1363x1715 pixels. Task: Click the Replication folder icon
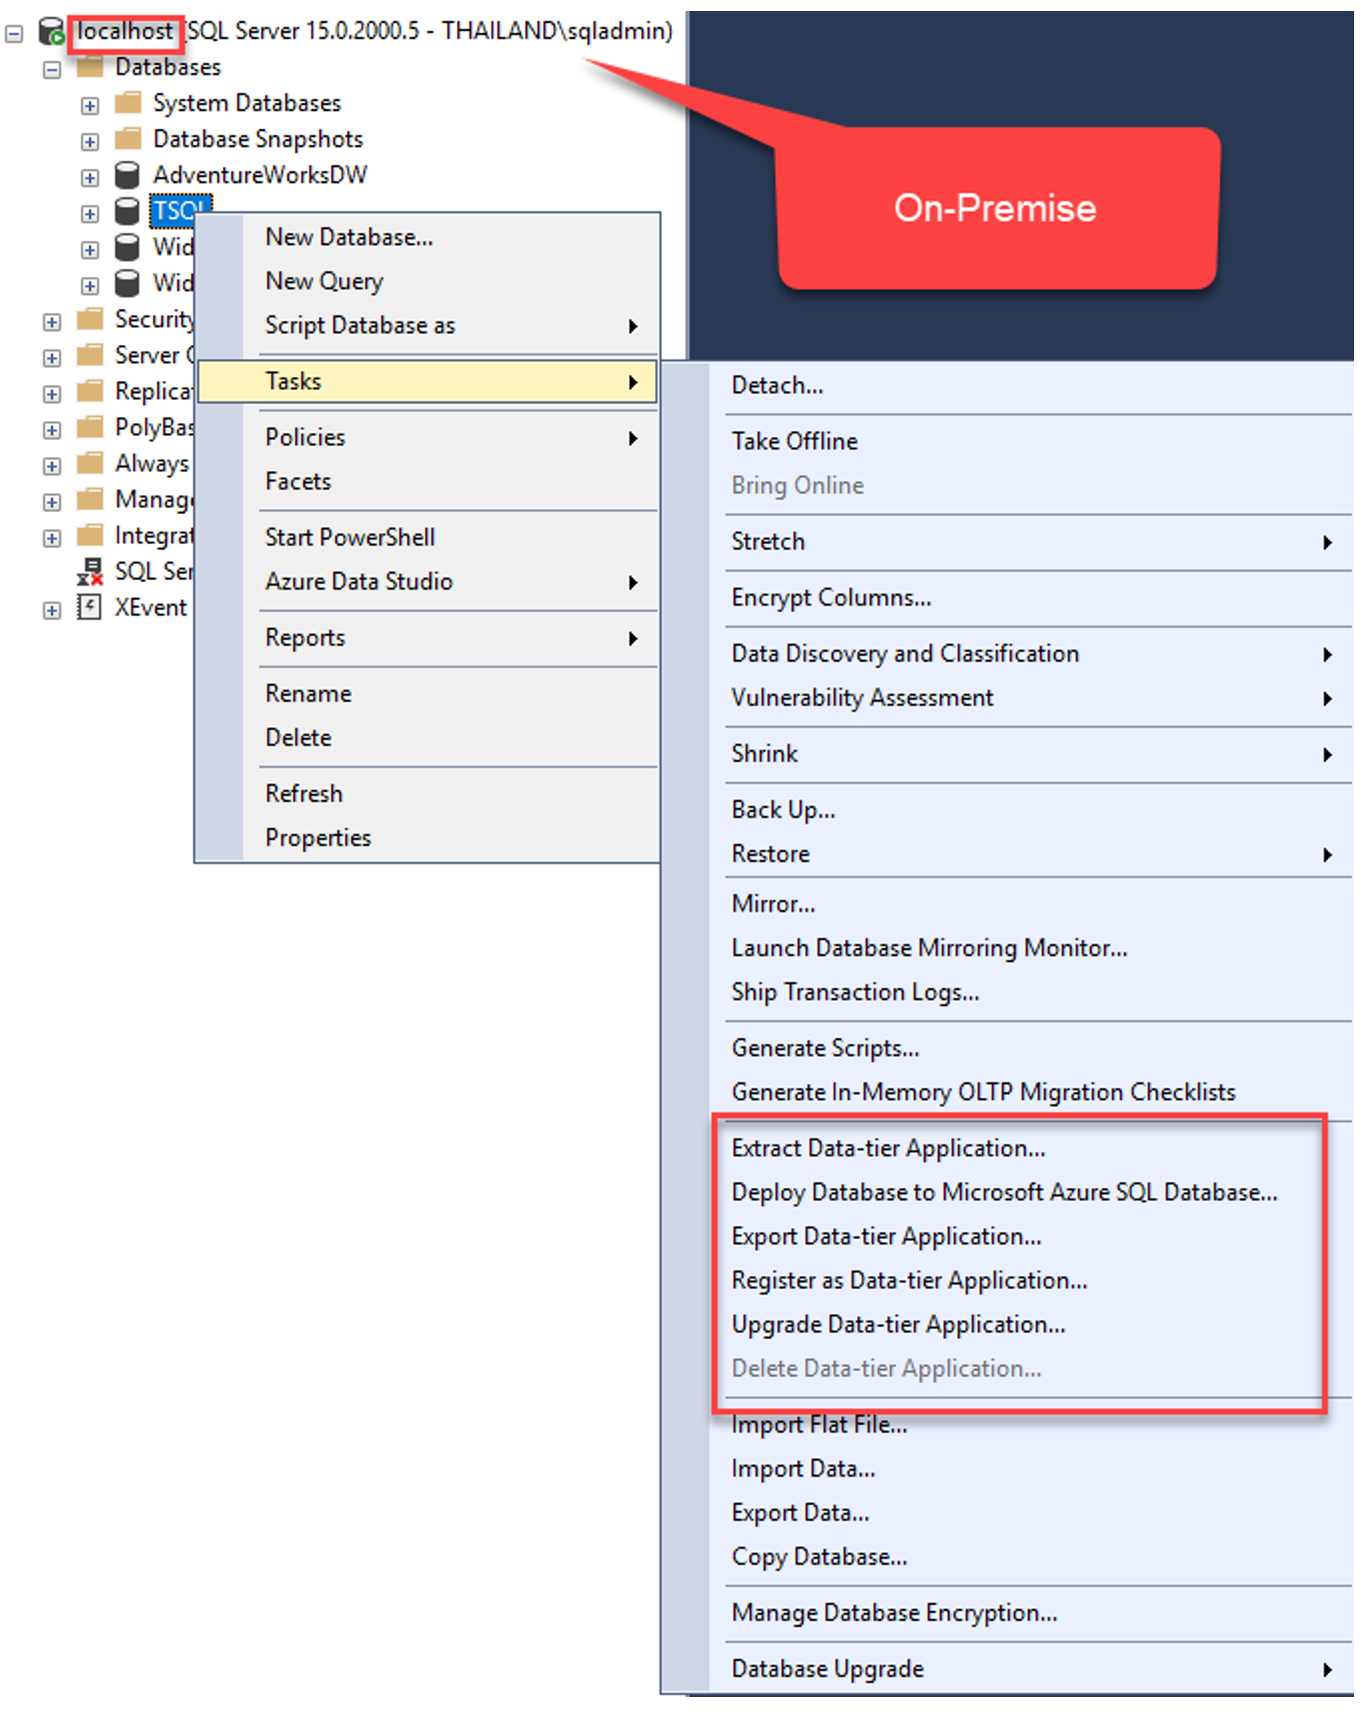click(x=90, y=391)
